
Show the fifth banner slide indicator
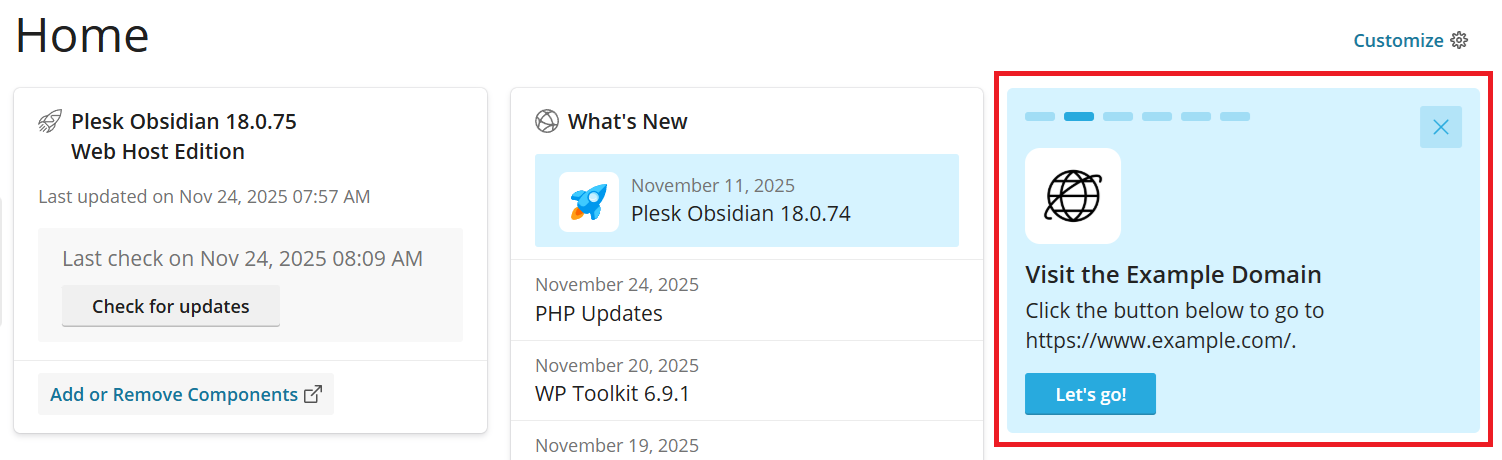1196,117
